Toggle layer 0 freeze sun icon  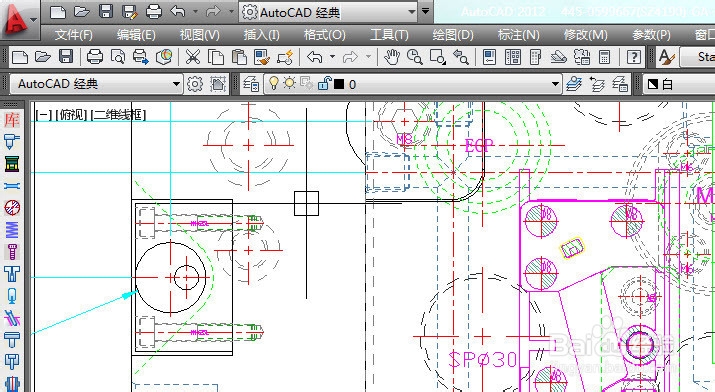290,83
